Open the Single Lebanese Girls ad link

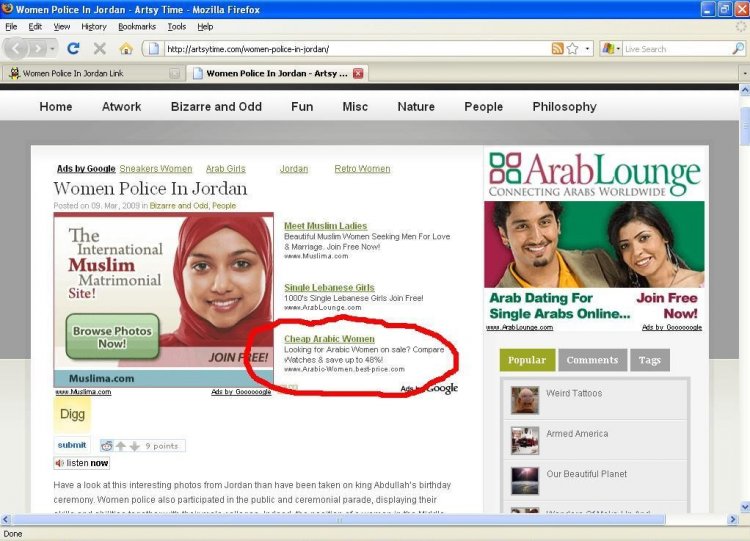(329, 287)
